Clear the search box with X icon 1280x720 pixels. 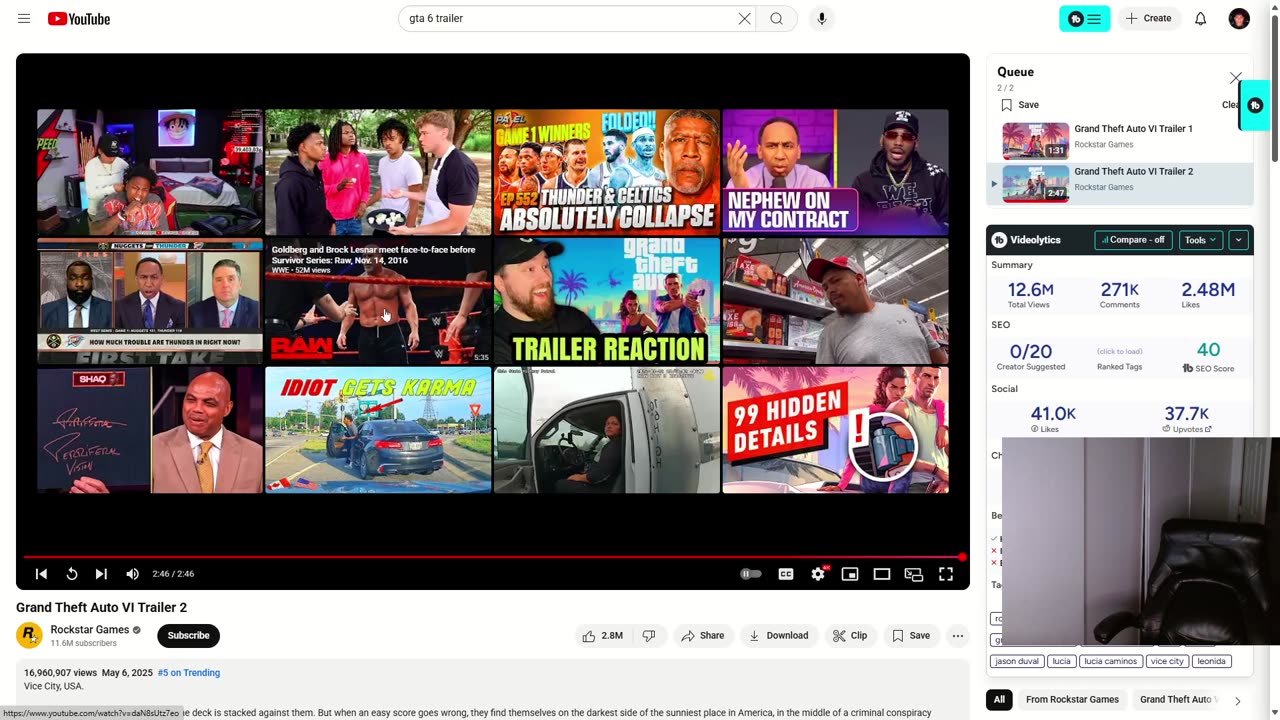[744, 19]
